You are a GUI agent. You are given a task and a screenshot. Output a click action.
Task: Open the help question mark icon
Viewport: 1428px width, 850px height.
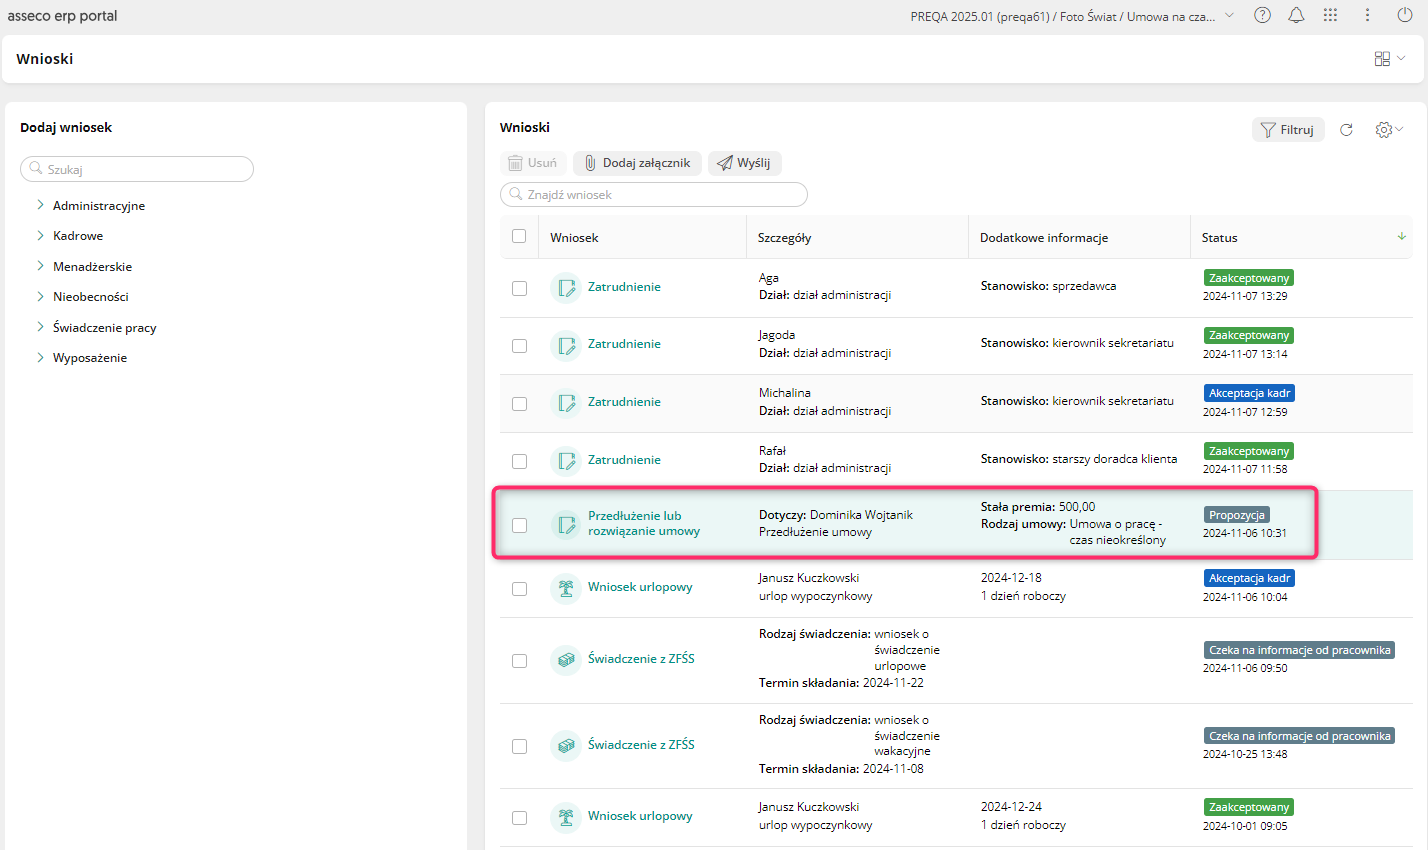pos(1262,15)
